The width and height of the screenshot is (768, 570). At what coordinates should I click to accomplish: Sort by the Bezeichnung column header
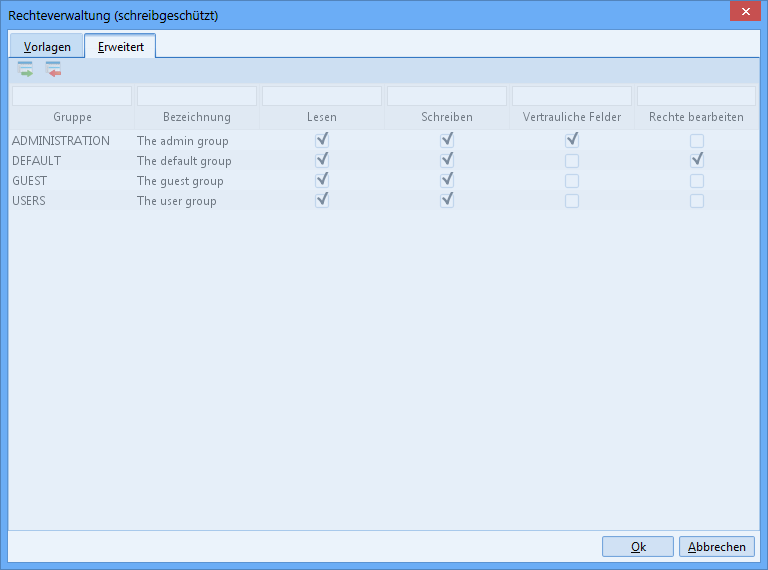(x=197, y=117)
